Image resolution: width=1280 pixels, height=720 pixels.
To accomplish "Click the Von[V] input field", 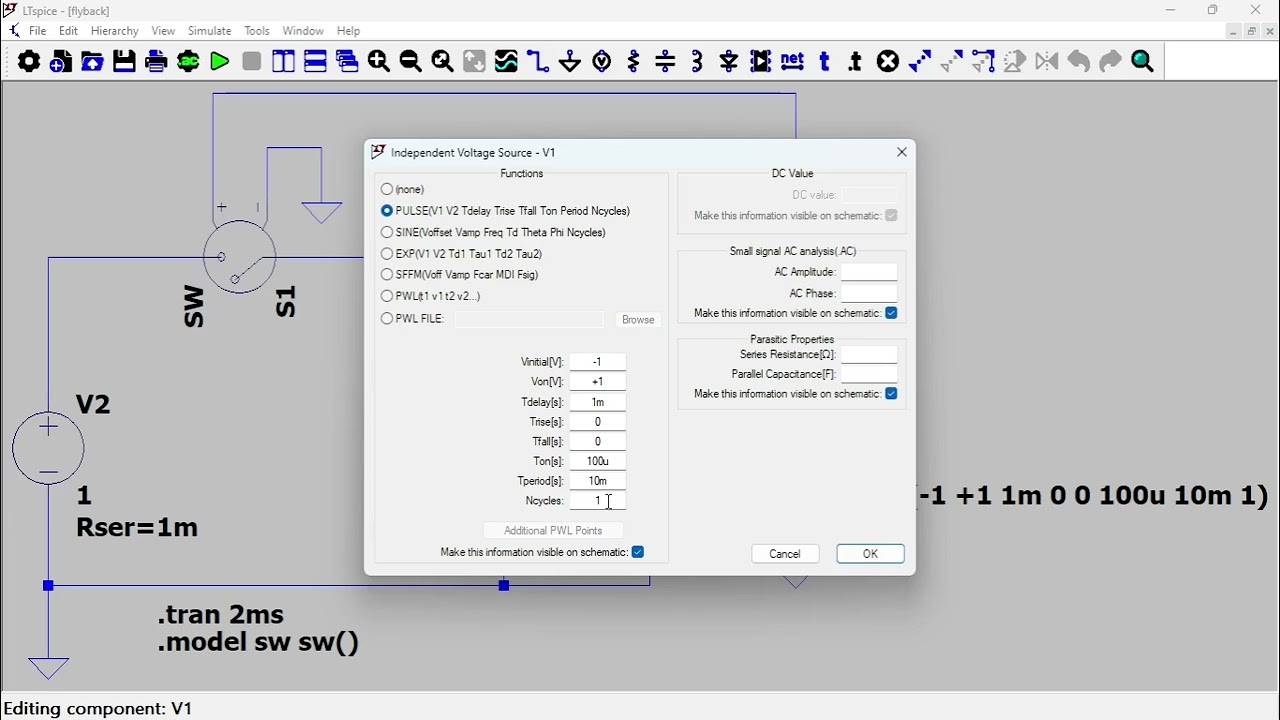I will [x=598, y=382].
